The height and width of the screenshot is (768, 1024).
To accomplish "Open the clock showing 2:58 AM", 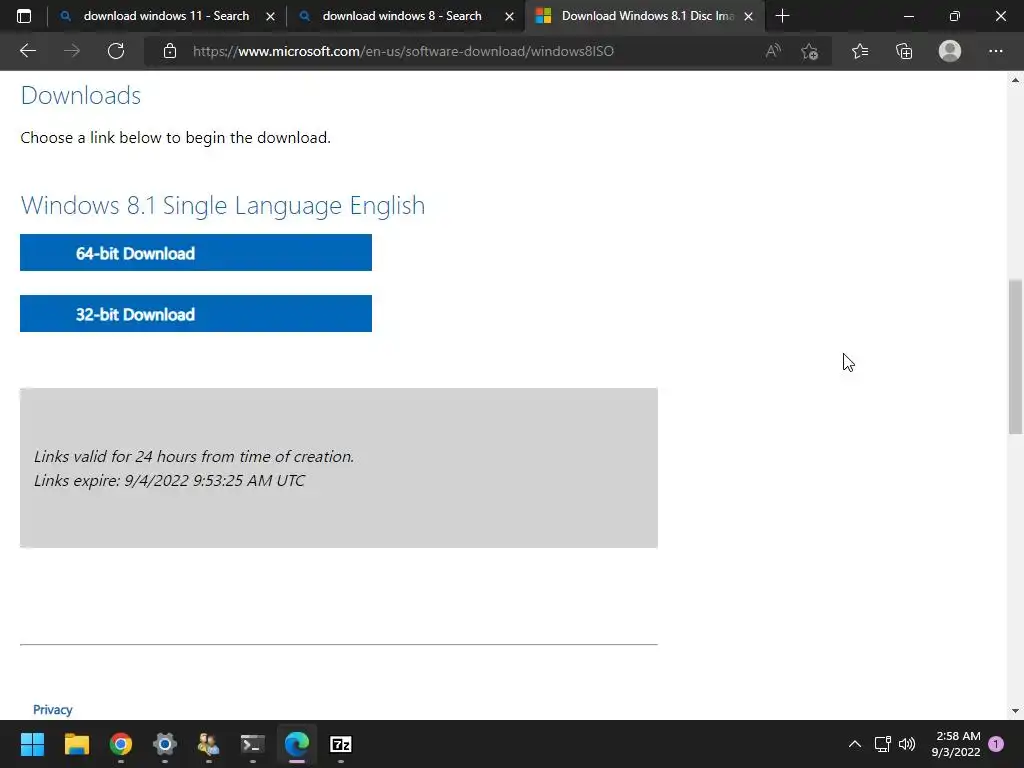I will 956,744.
